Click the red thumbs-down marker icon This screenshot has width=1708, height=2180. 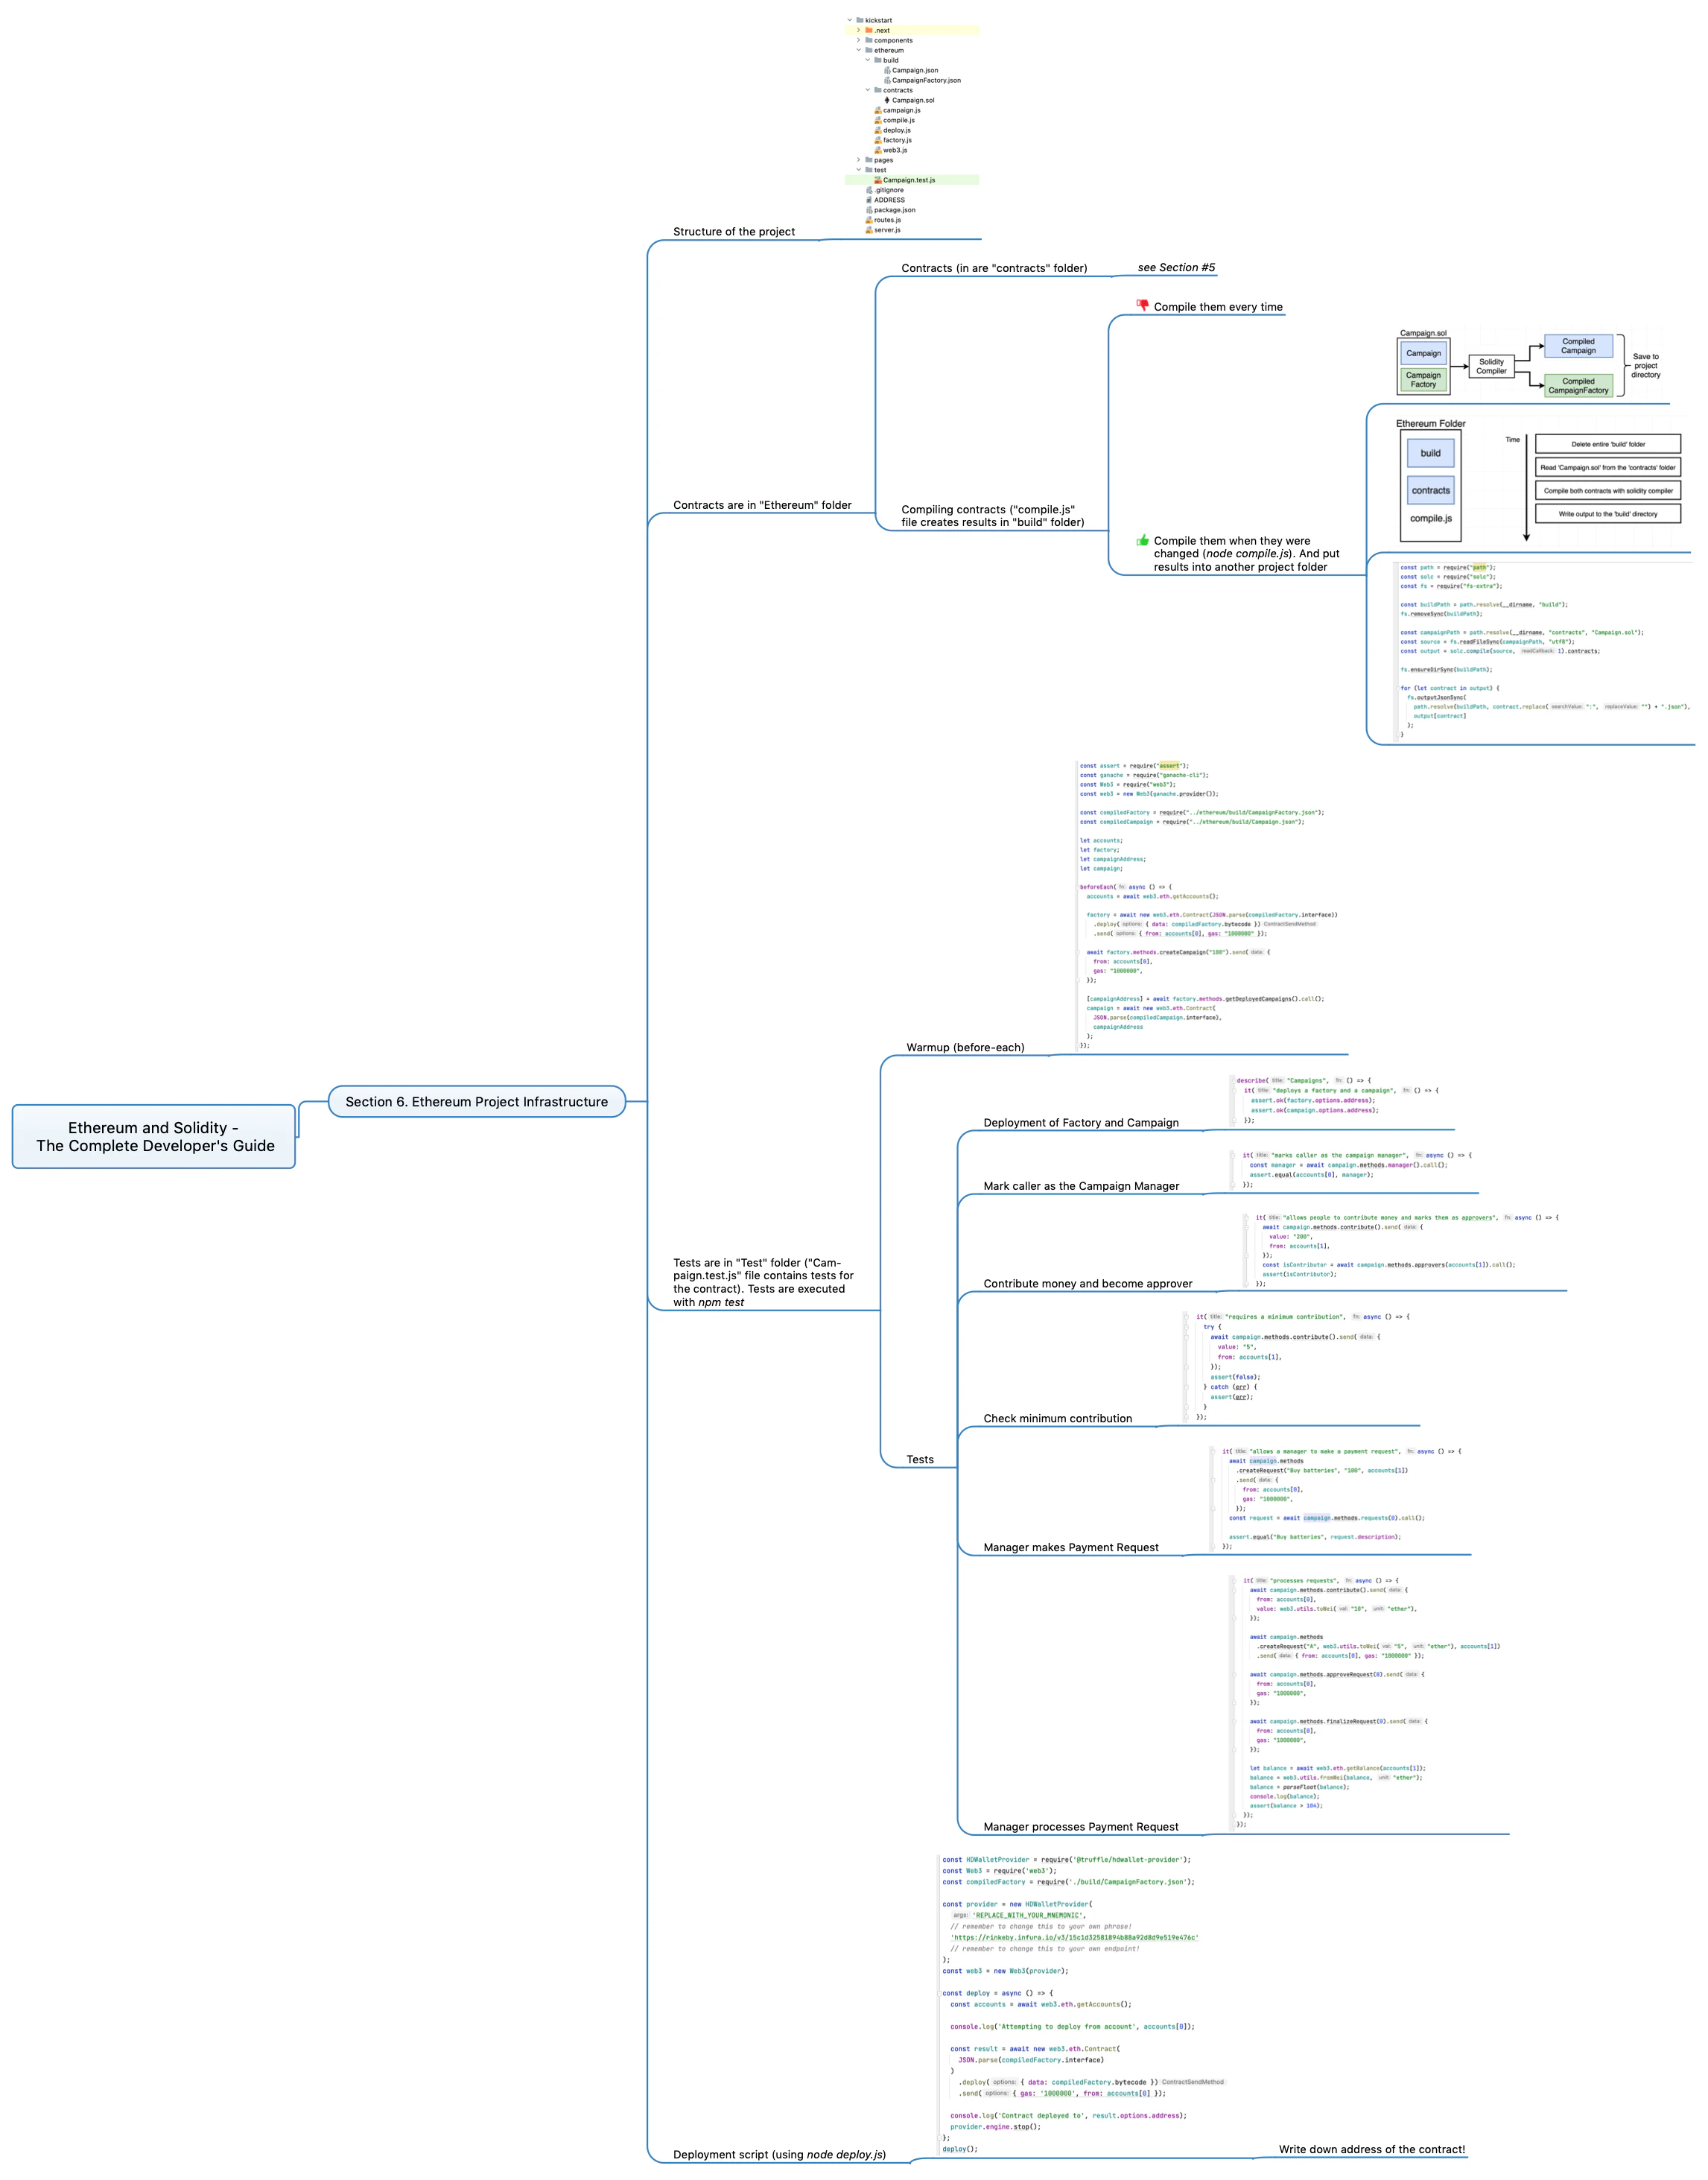(1142, 305)
